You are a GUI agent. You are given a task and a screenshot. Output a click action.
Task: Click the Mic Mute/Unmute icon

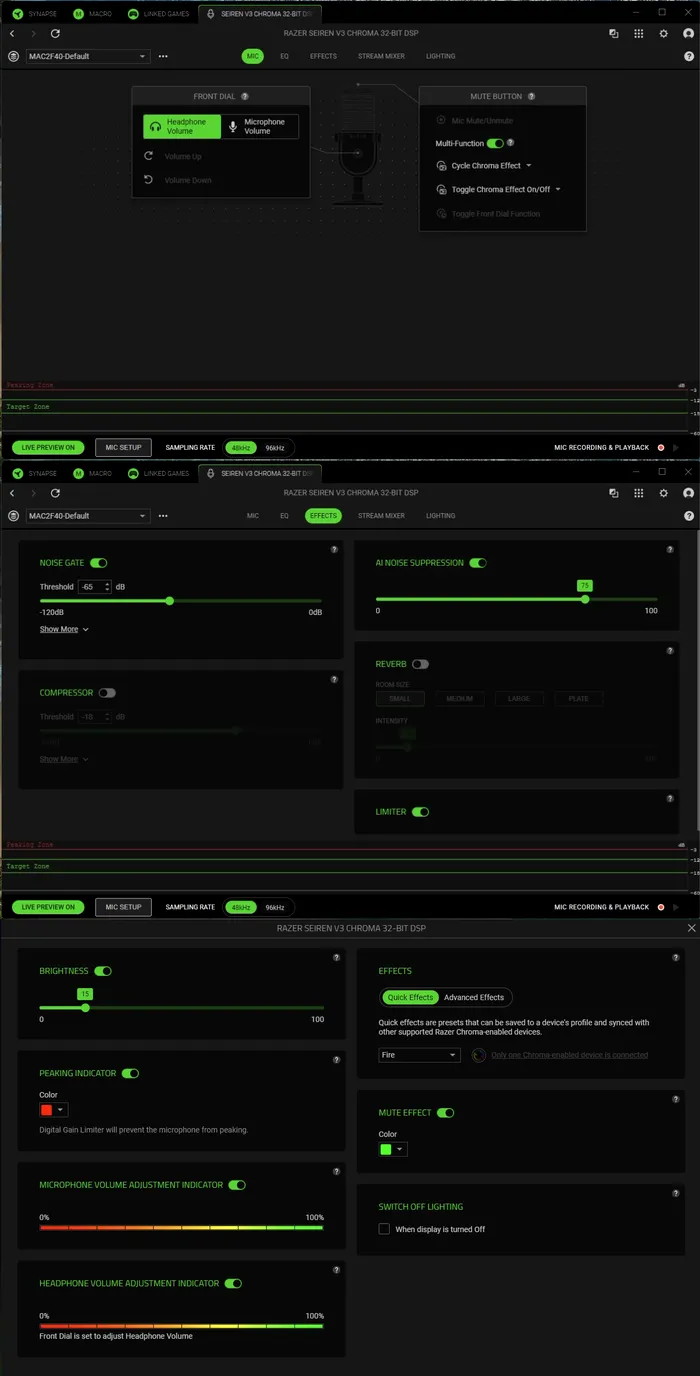[x=442, y=120]
